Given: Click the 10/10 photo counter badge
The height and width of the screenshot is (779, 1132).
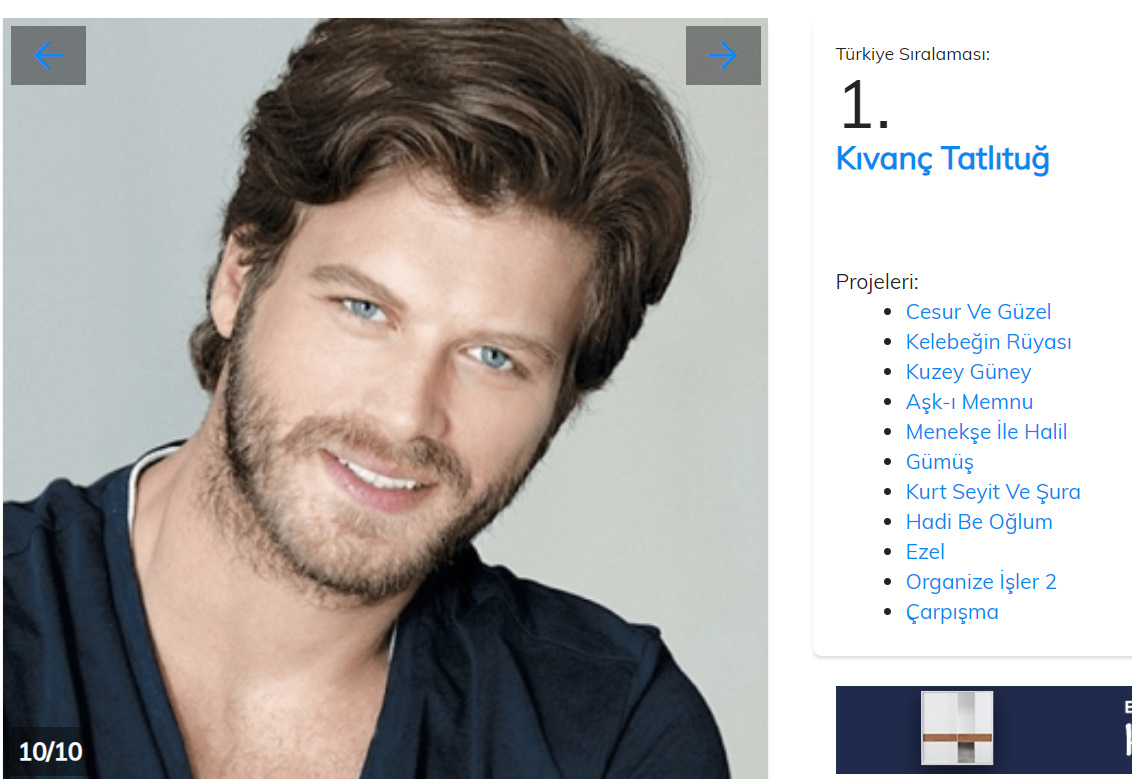Looking at the screenshot, I should (50, 752).
